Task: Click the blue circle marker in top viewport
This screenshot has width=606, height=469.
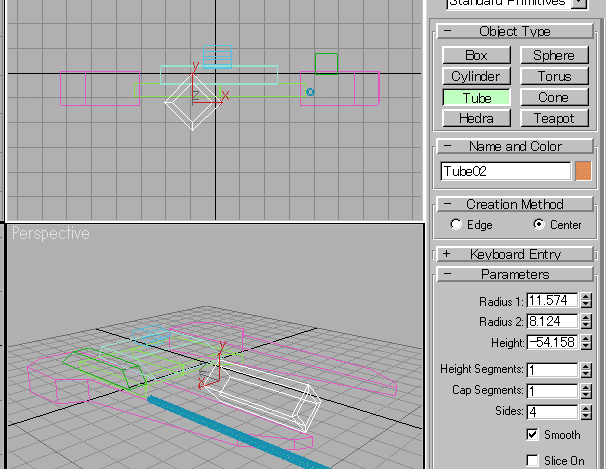Action: coord(310,92)
